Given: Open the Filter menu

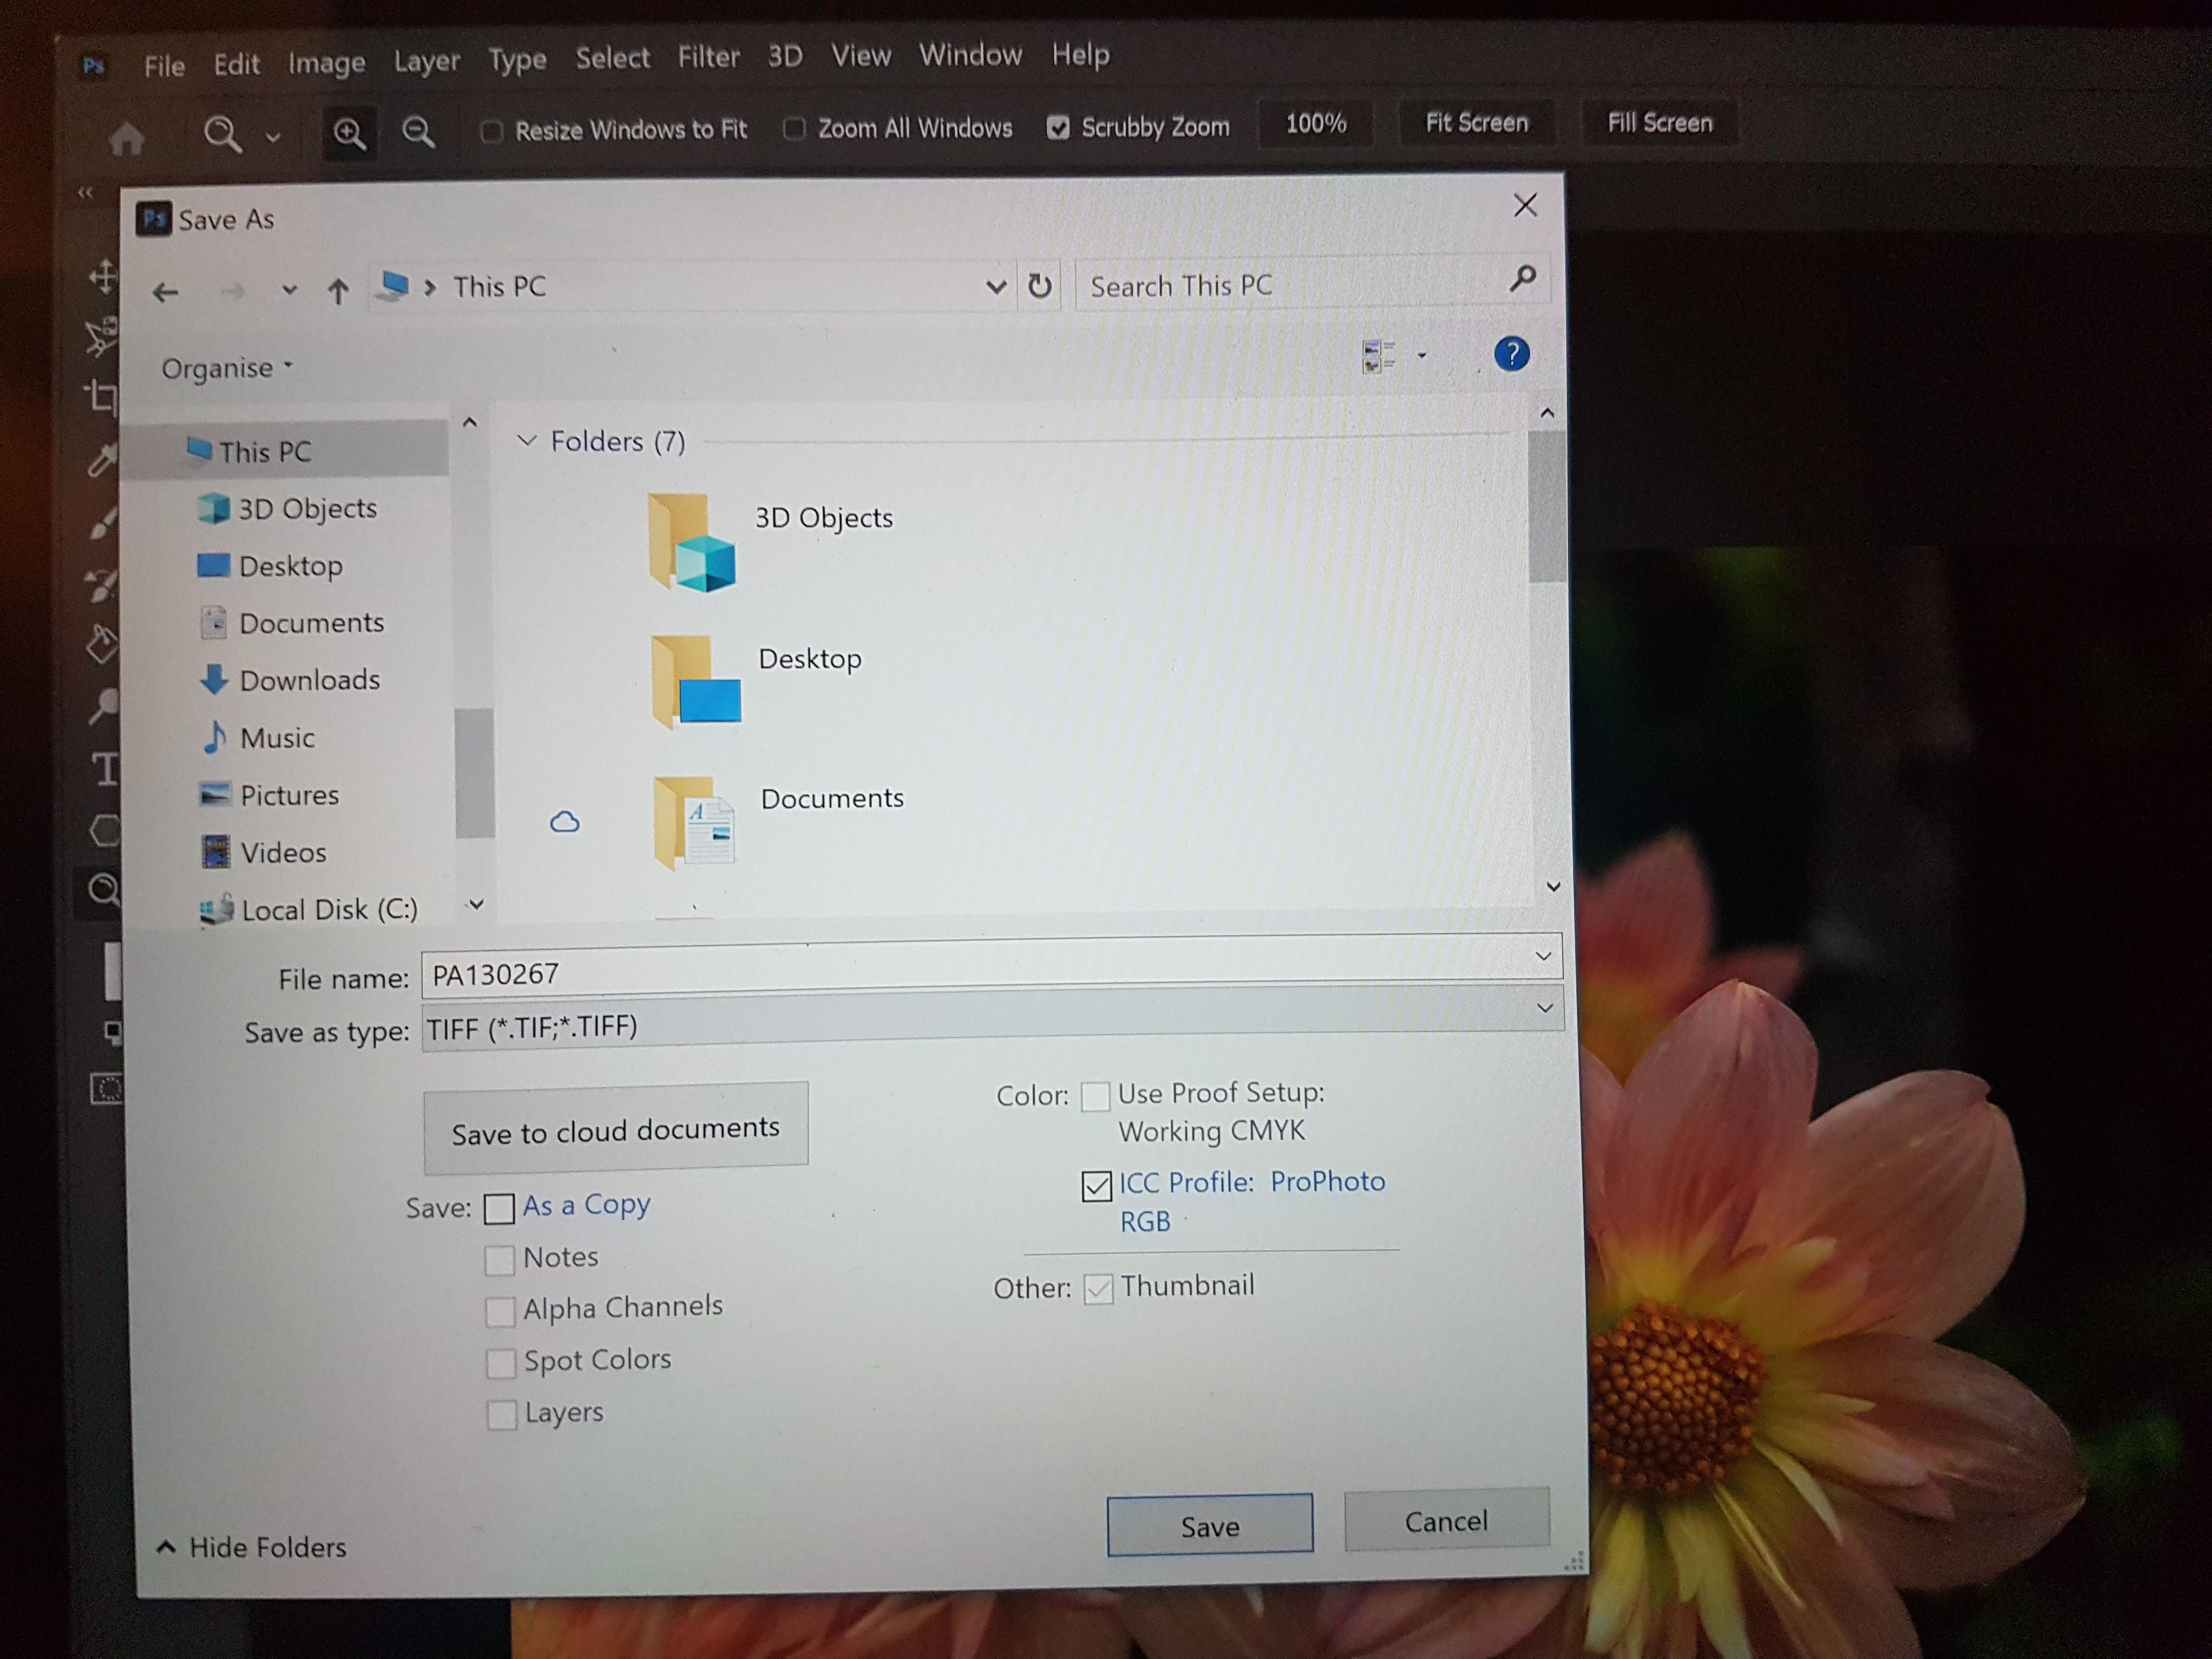Looking at the screenshot, I should coord(708,57).
